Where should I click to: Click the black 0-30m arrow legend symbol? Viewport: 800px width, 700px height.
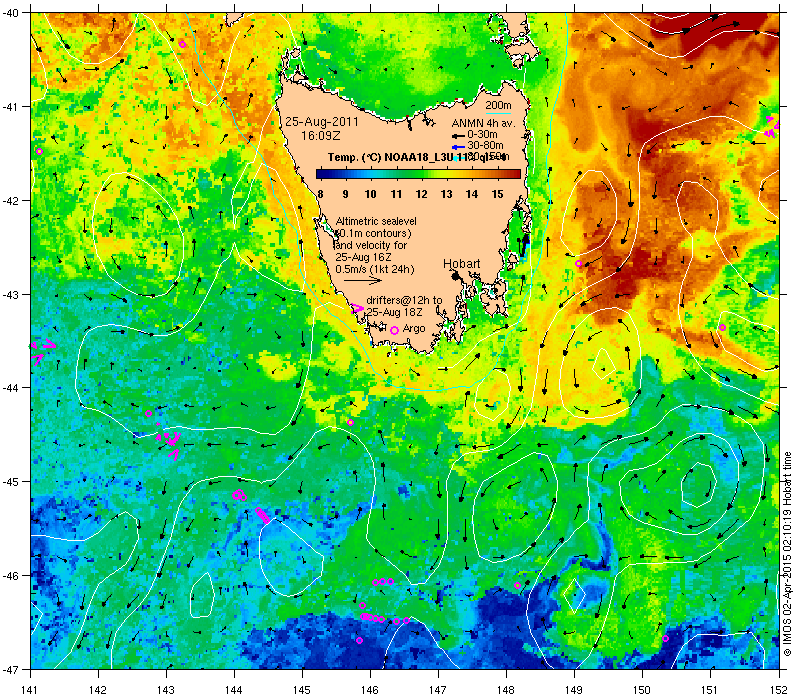coord(459,136)
